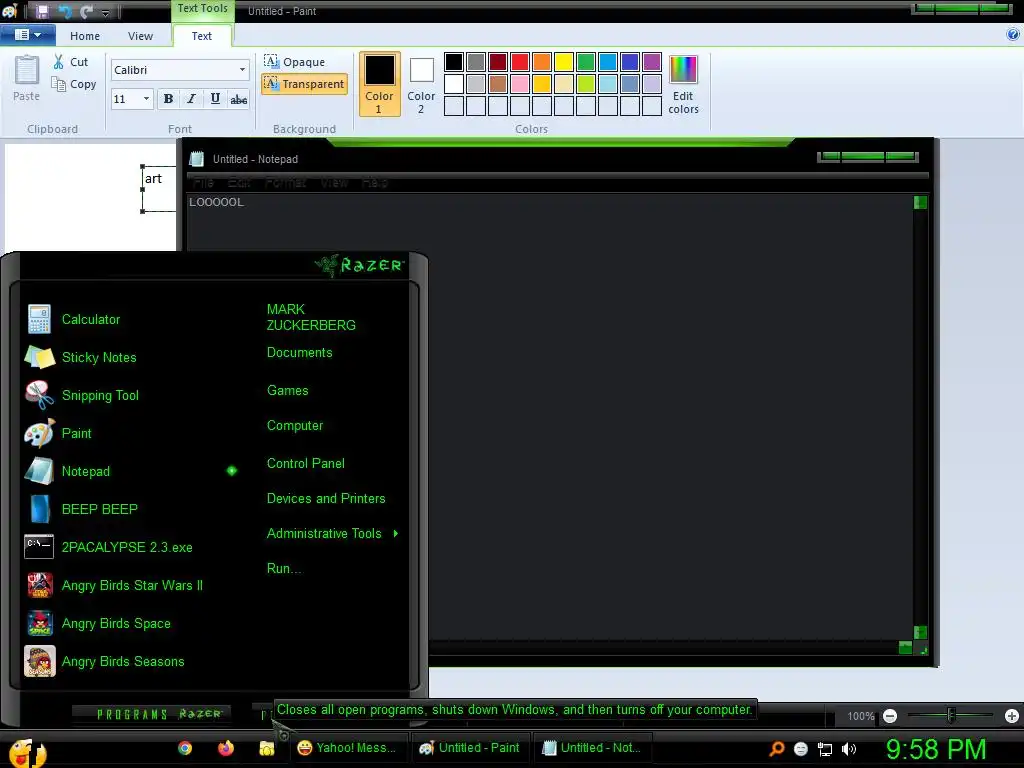This screenshot has height=768, width=1024.
Task: Click zoom in plus button in Paint
Action: pos(1012,716)
